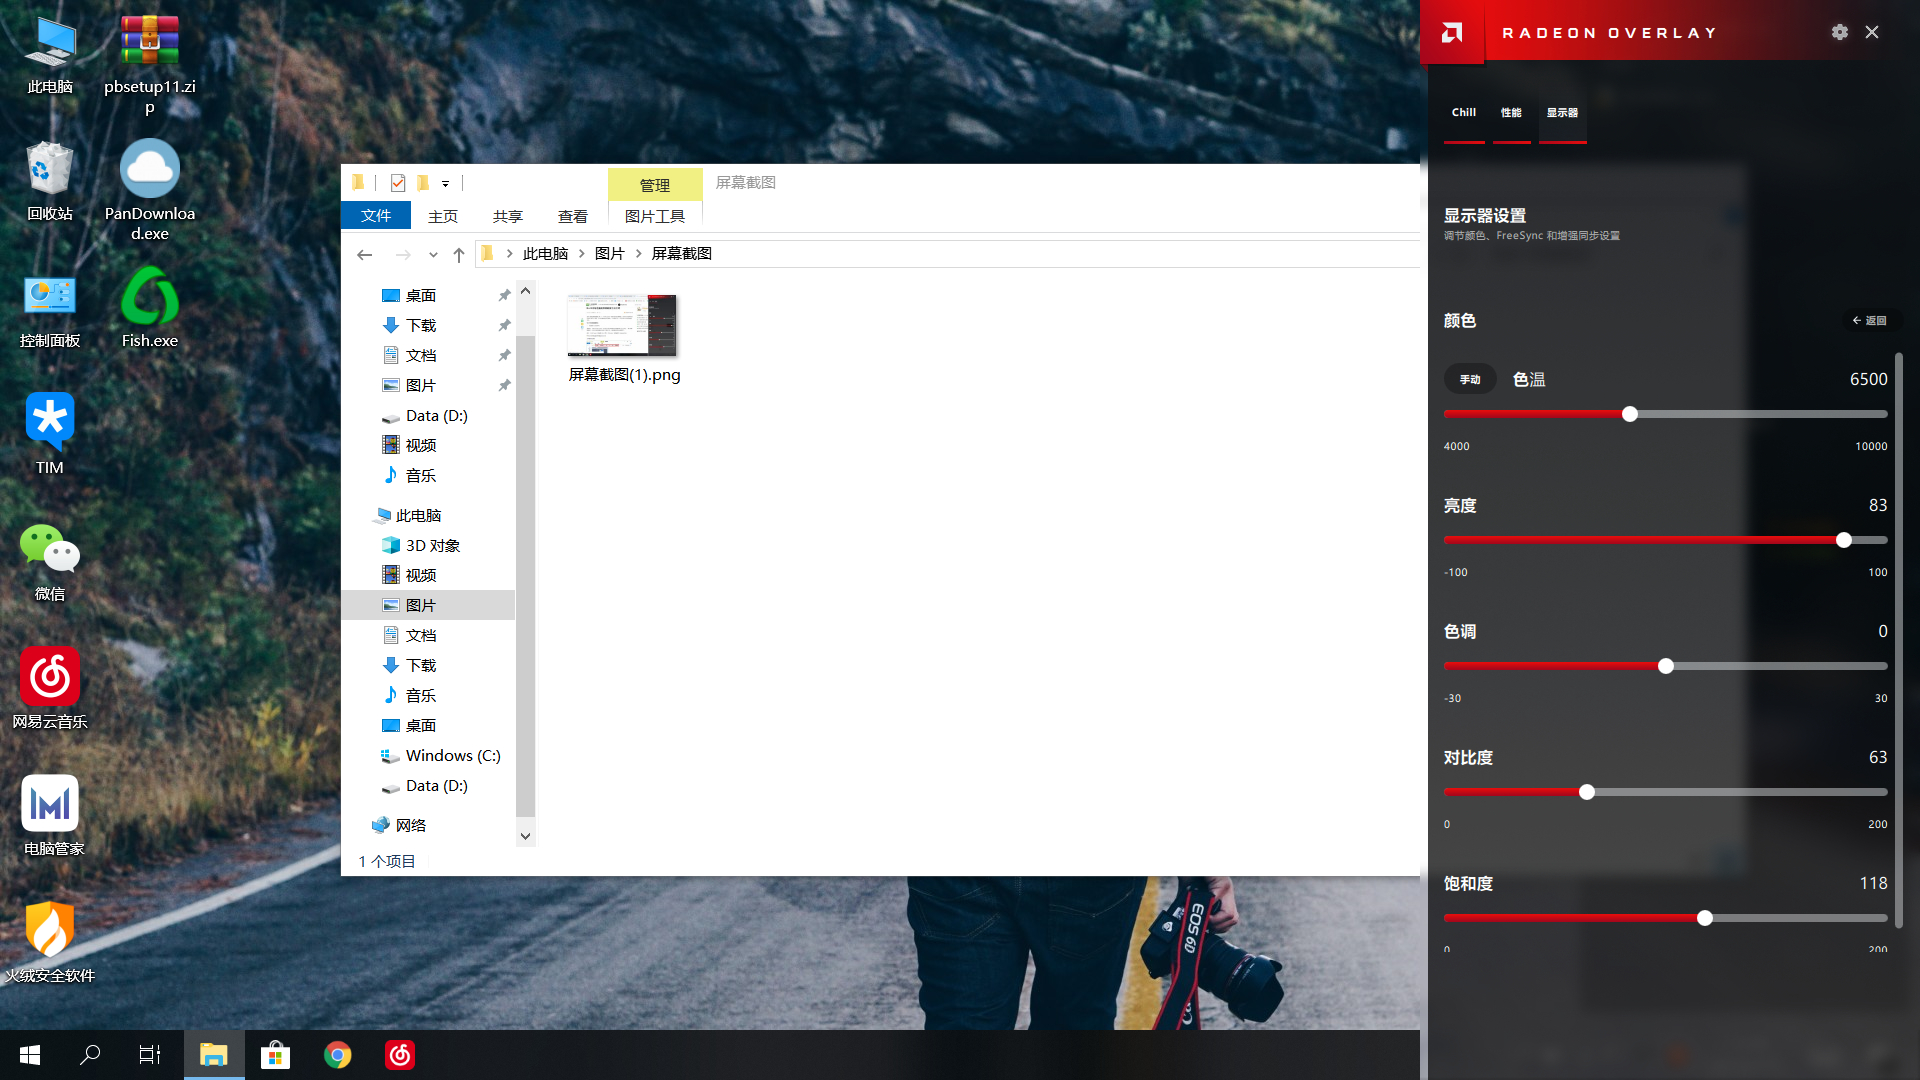Click the 亮度 brightness slider handle
Screen dimensions: 1920x1080
coord(1844,540)
